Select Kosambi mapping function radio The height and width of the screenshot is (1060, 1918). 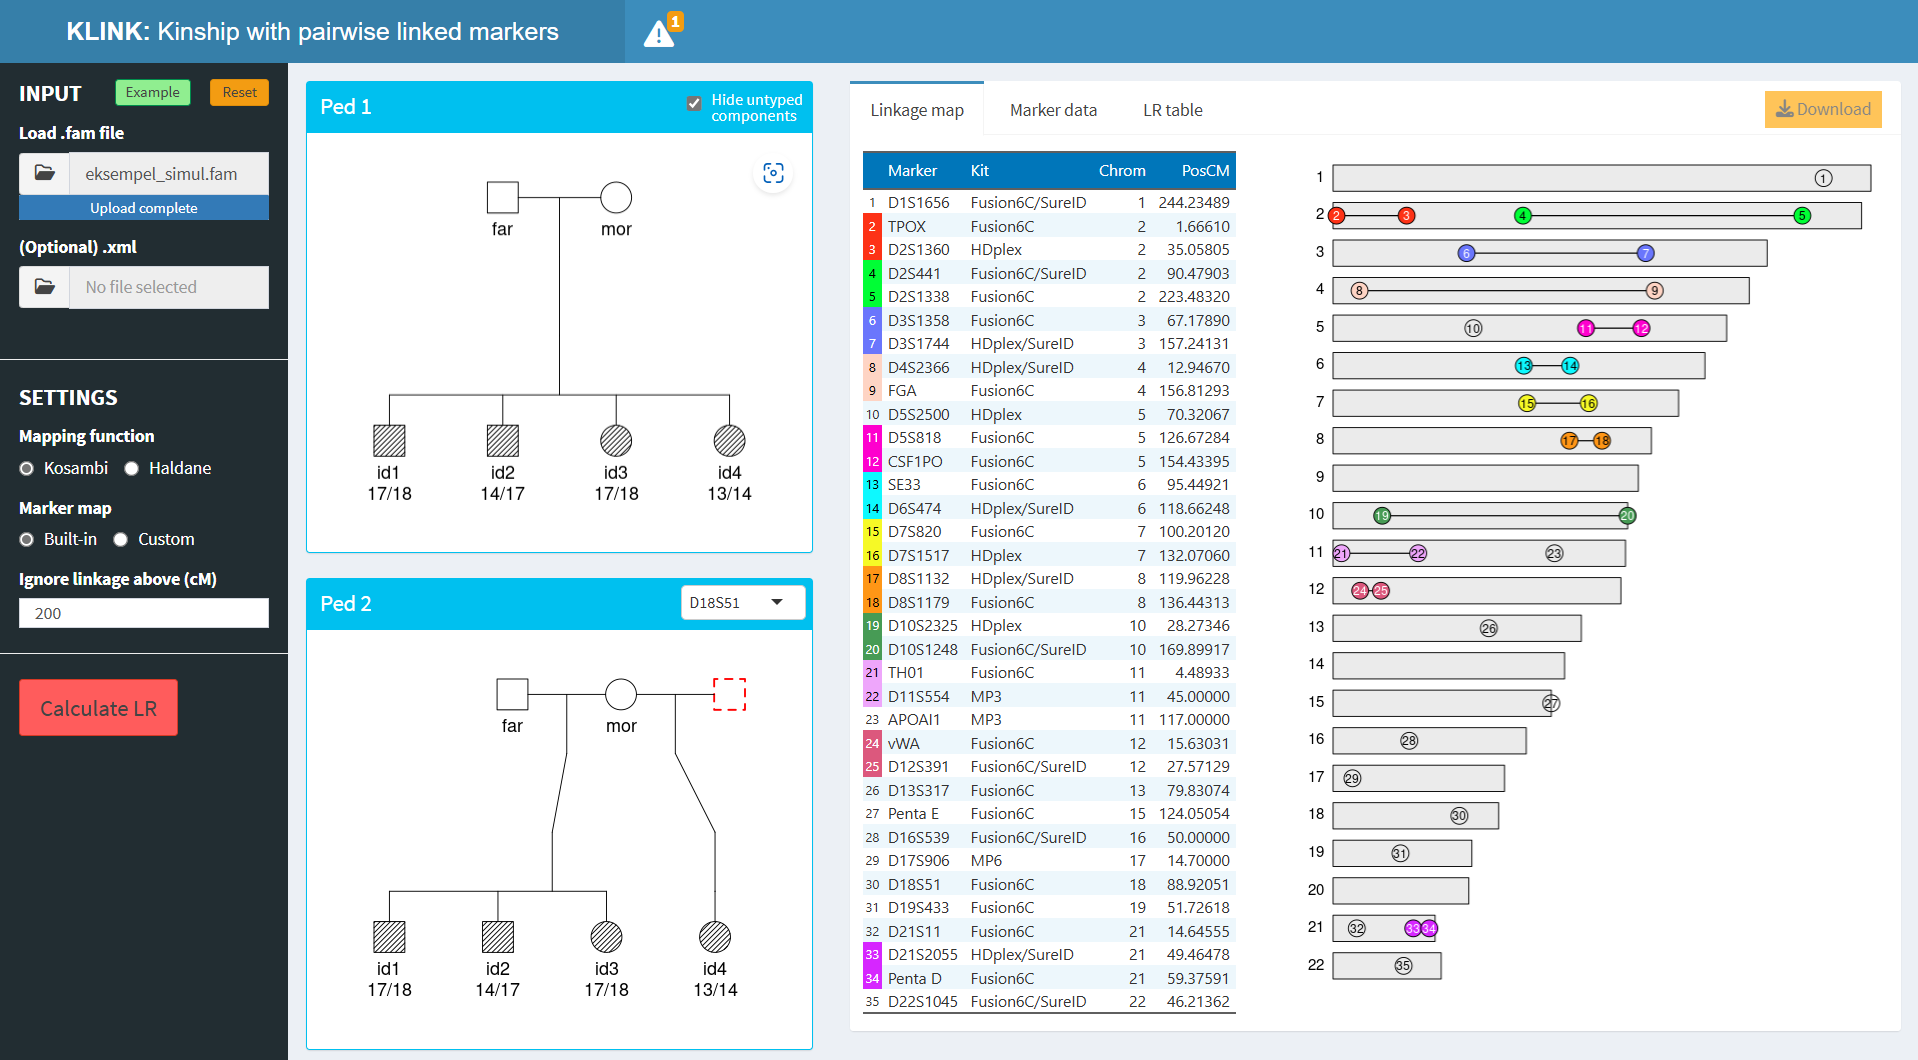(x=27, y=469)
